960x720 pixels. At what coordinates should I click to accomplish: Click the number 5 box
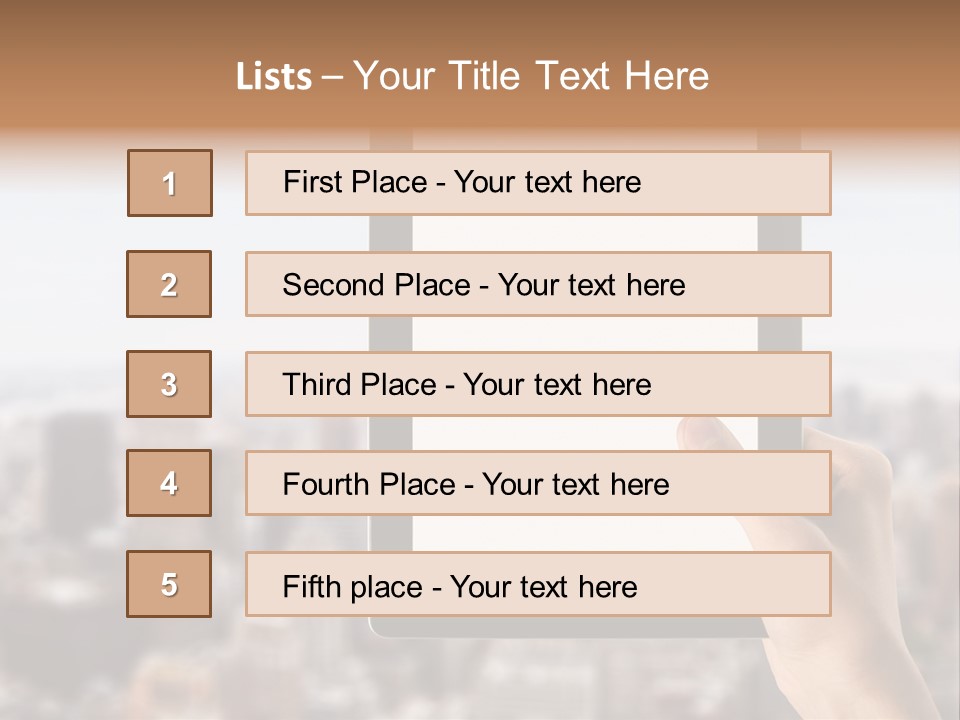169,584
